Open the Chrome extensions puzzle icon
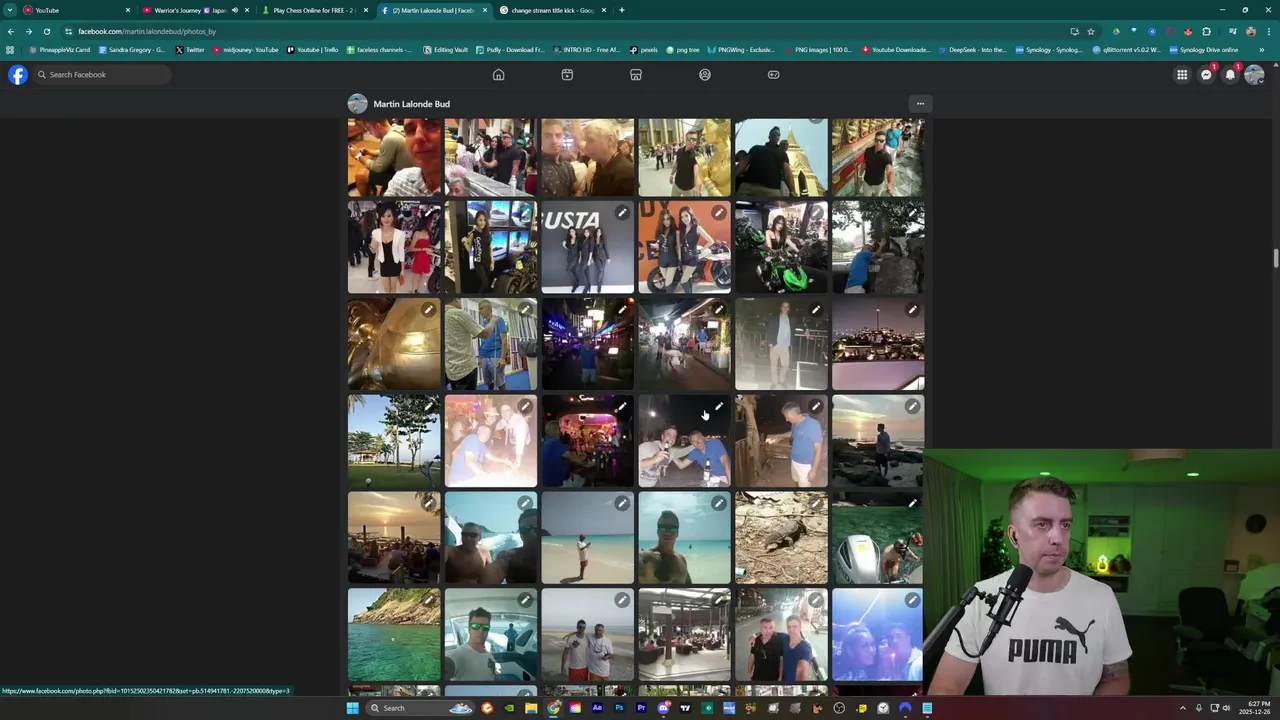Image resolution: width=1280 pixels, height=720 pixels. (1206, 31)
